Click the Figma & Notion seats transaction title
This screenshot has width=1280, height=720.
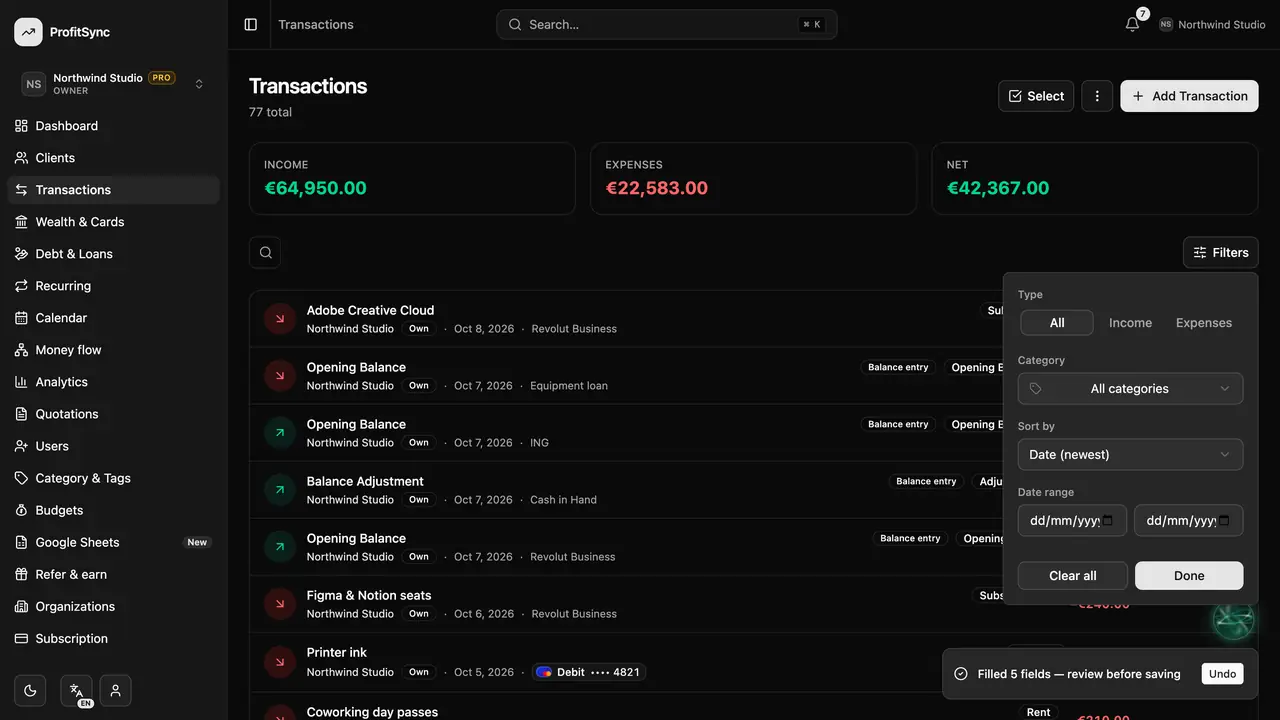[x=369, y=595]
